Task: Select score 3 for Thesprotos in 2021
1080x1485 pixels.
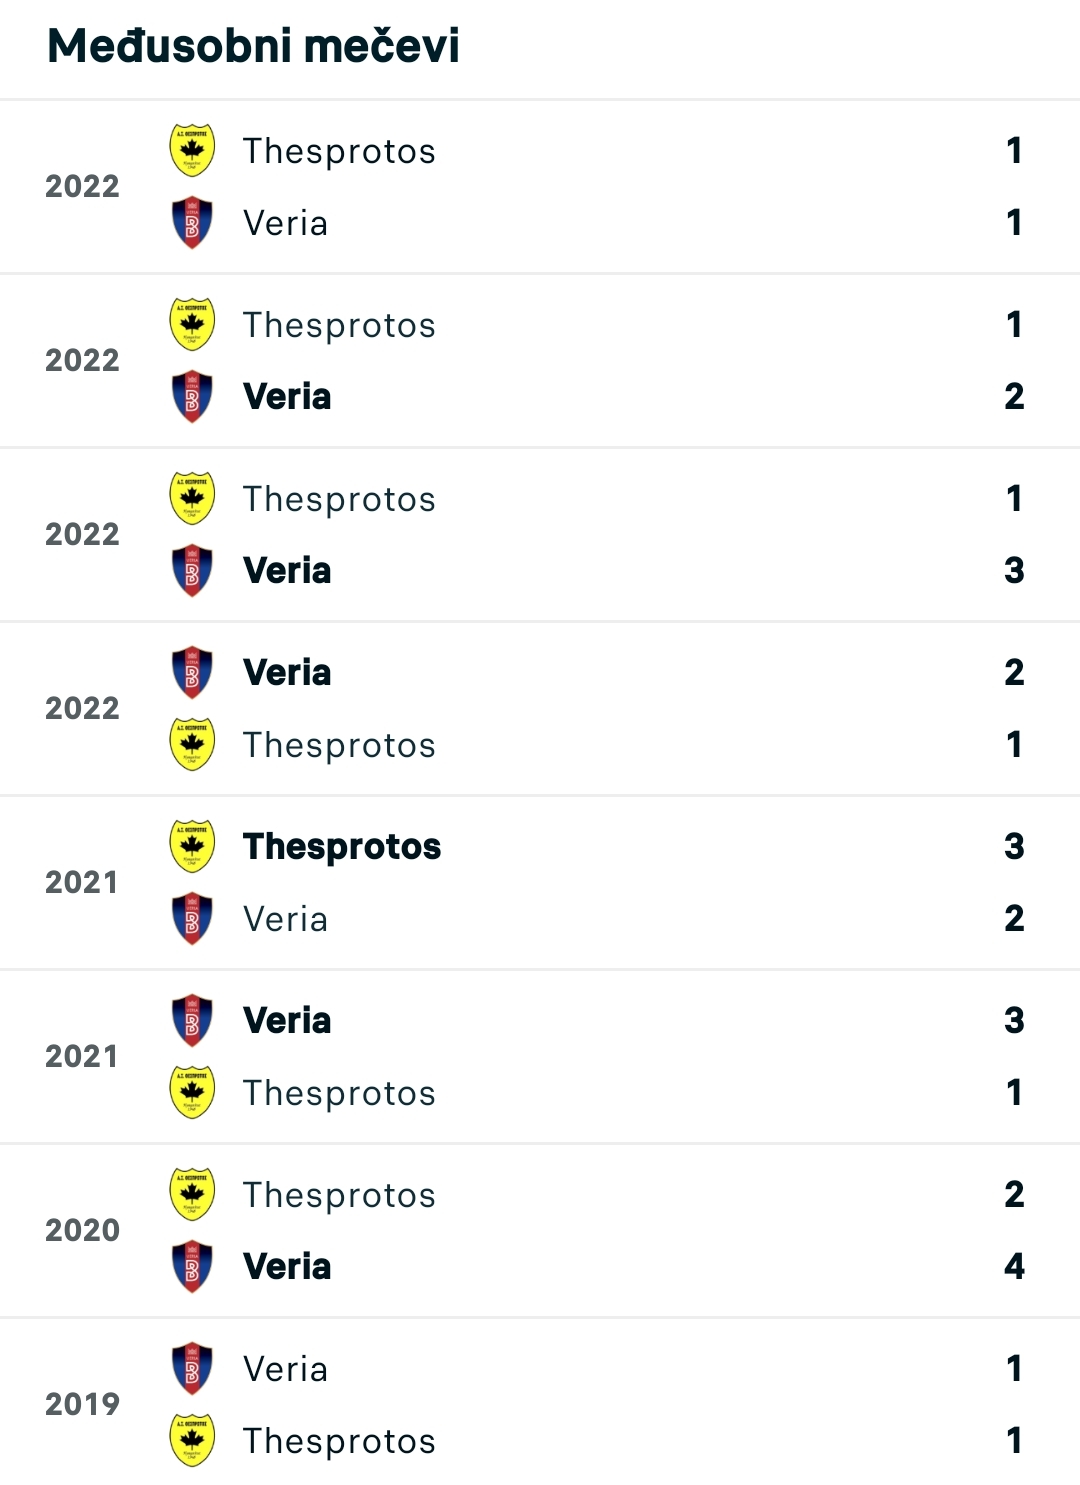Action: (1014, 847)
